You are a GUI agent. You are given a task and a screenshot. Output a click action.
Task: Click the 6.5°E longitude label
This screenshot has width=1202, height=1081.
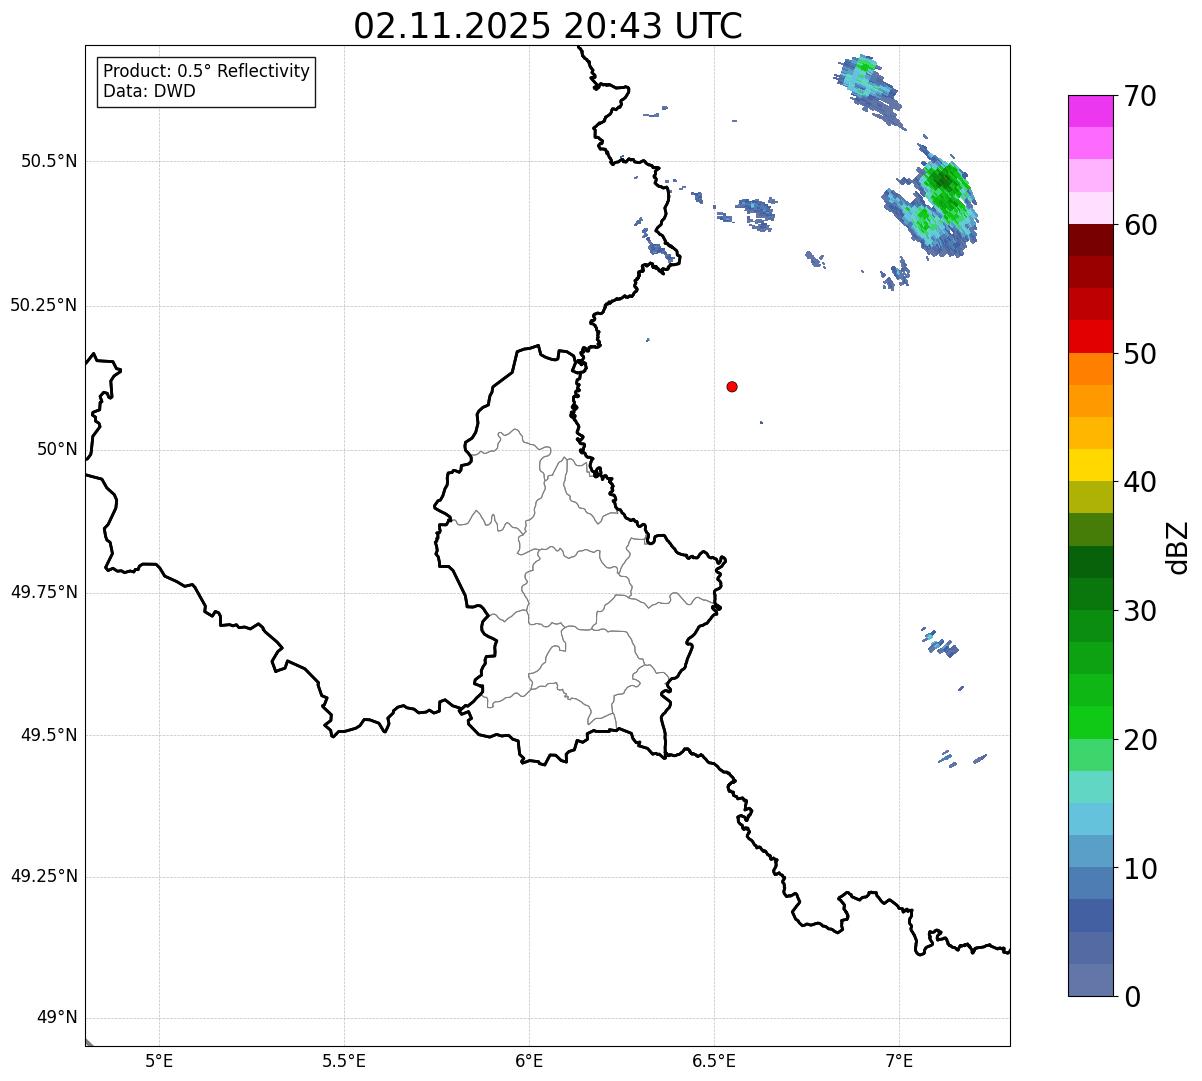pos(714,1060)
